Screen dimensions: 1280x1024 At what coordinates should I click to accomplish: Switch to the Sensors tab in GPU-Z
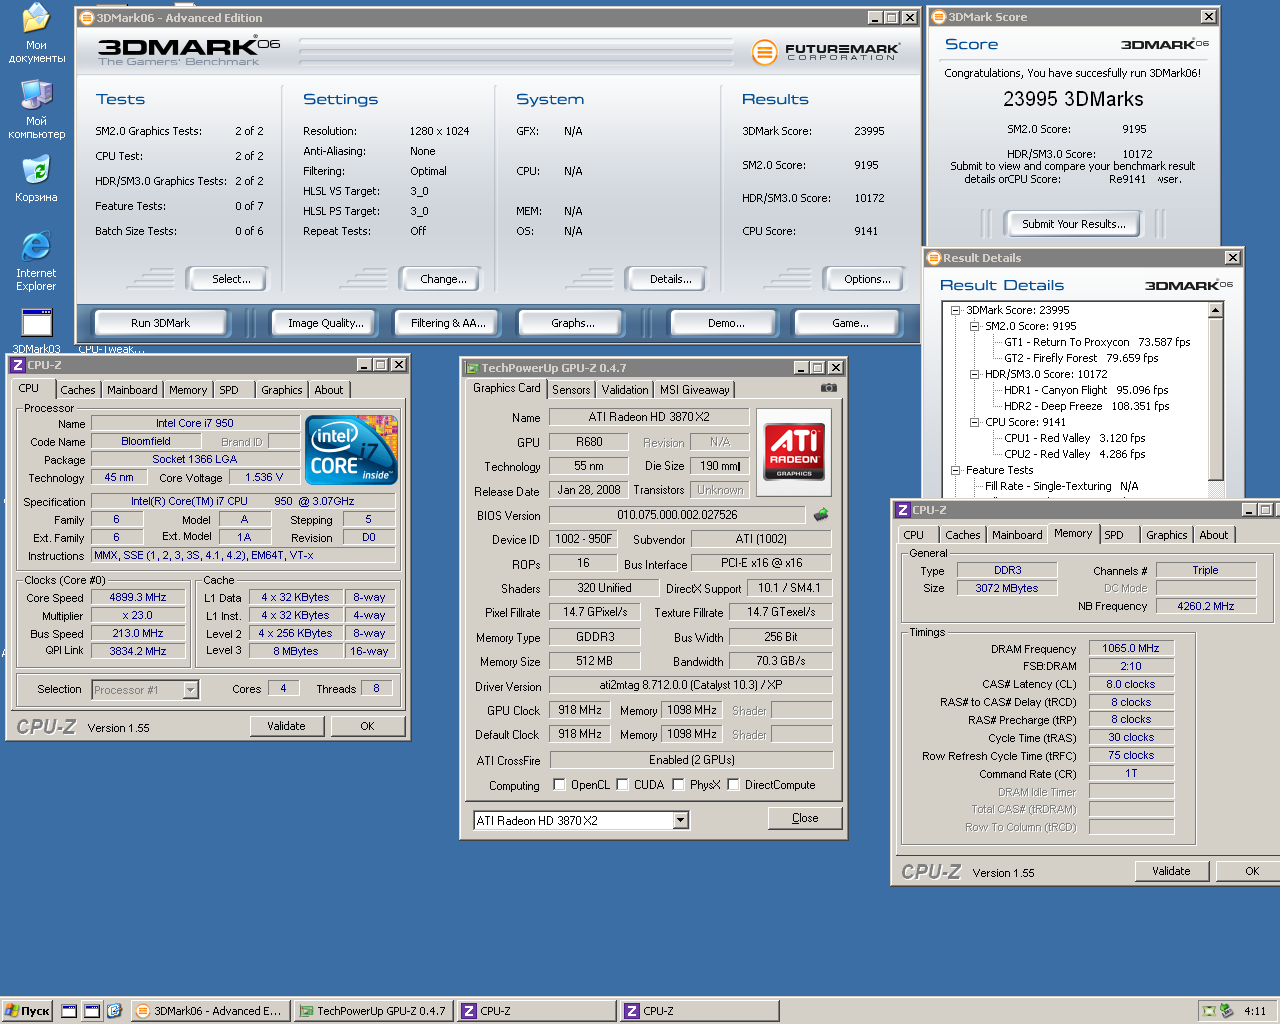click(x=571, y=390)
